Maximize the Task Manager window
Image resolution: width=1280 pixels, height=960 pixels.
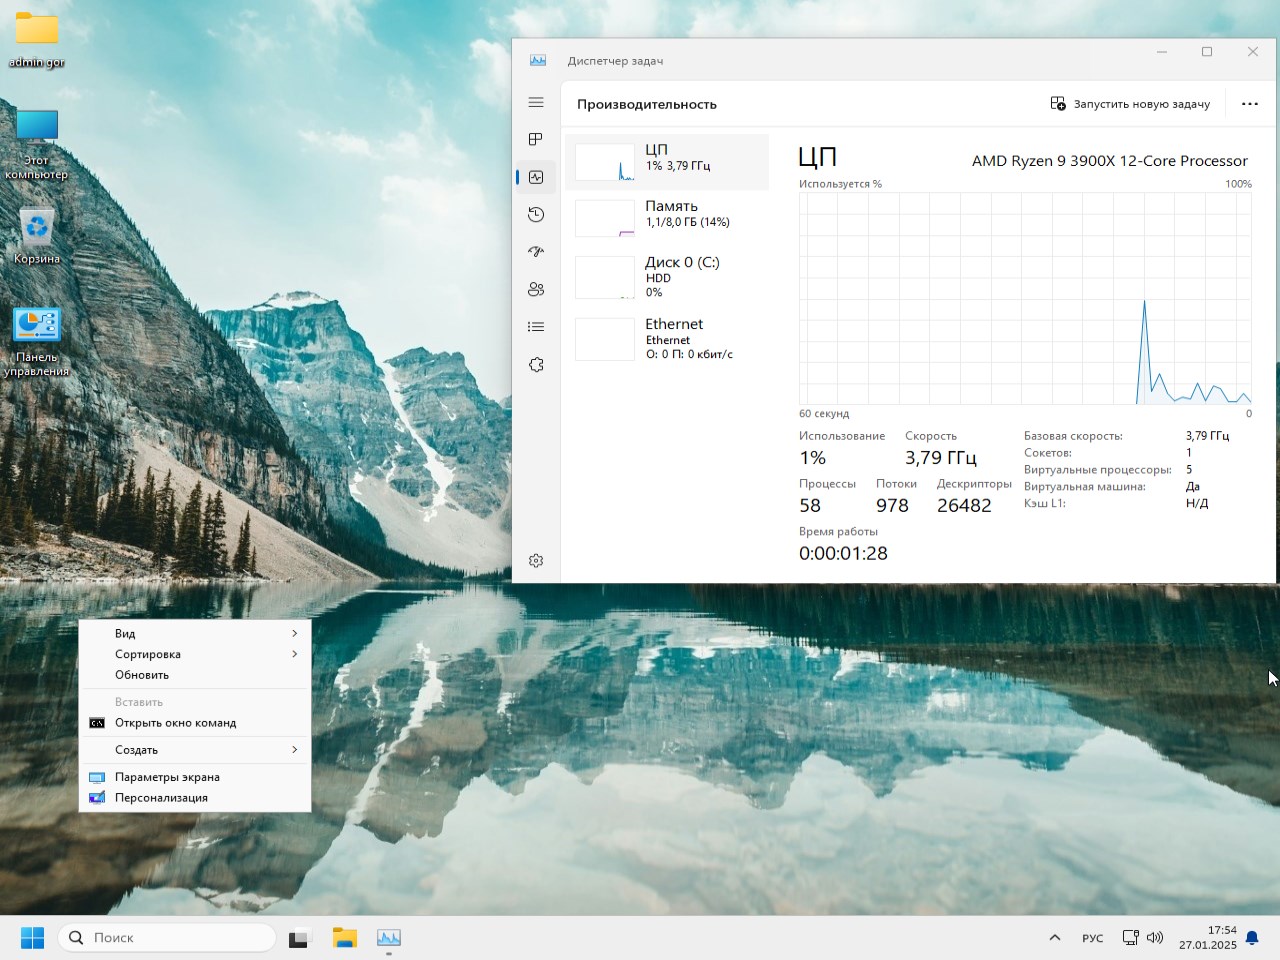(x=1207, y=52)
